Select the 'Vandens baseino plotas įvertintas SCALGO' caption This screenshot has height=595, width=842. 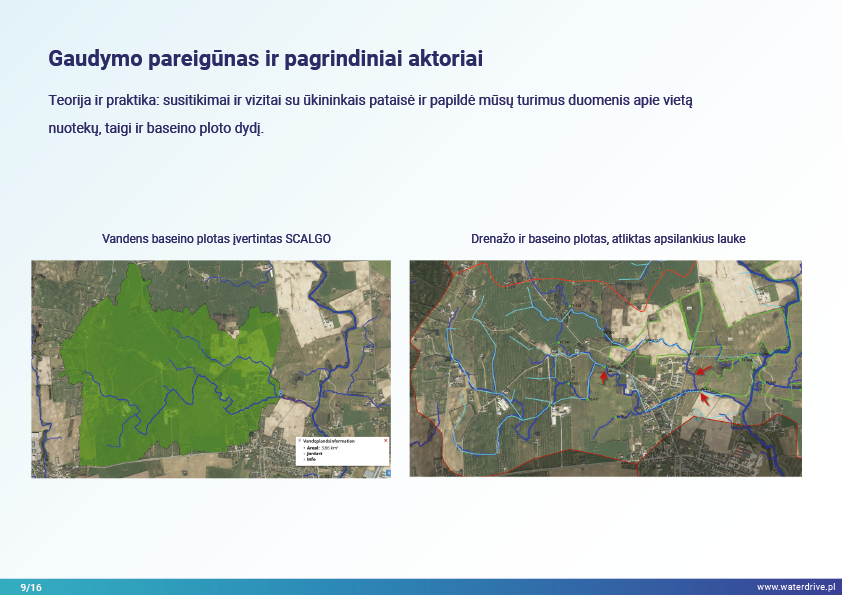pyautogui.click(x=216, y=239)
